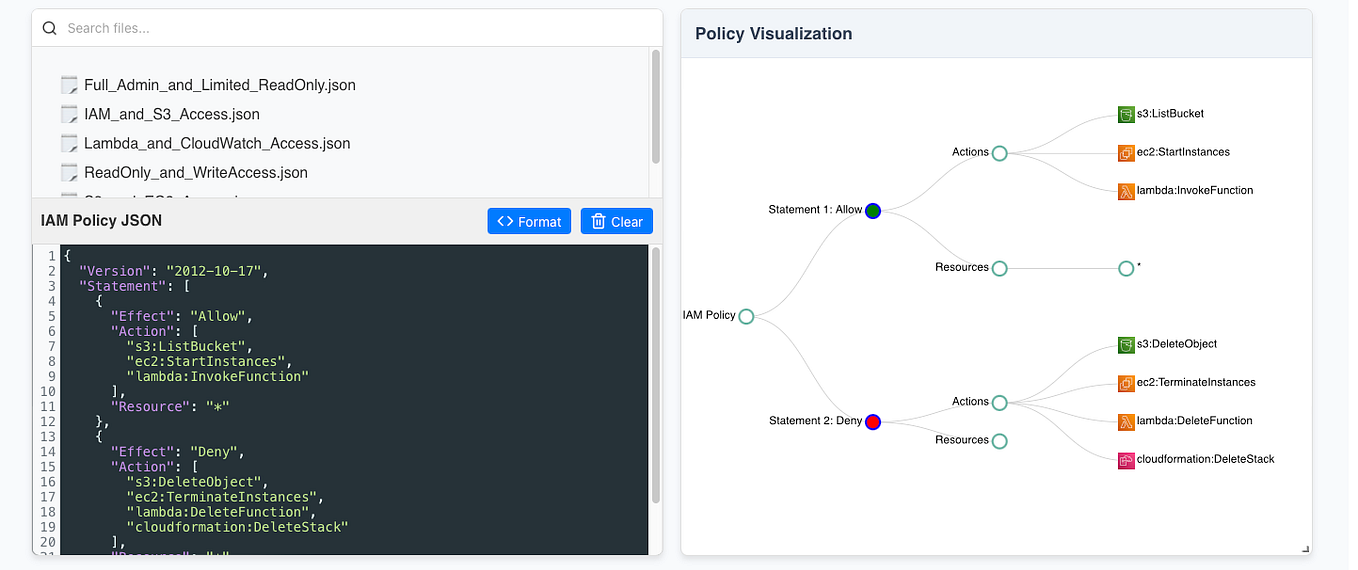Toggle the Actions node under Statement 2
This screenshot has height=570, width=1358.
coord(999,403)
